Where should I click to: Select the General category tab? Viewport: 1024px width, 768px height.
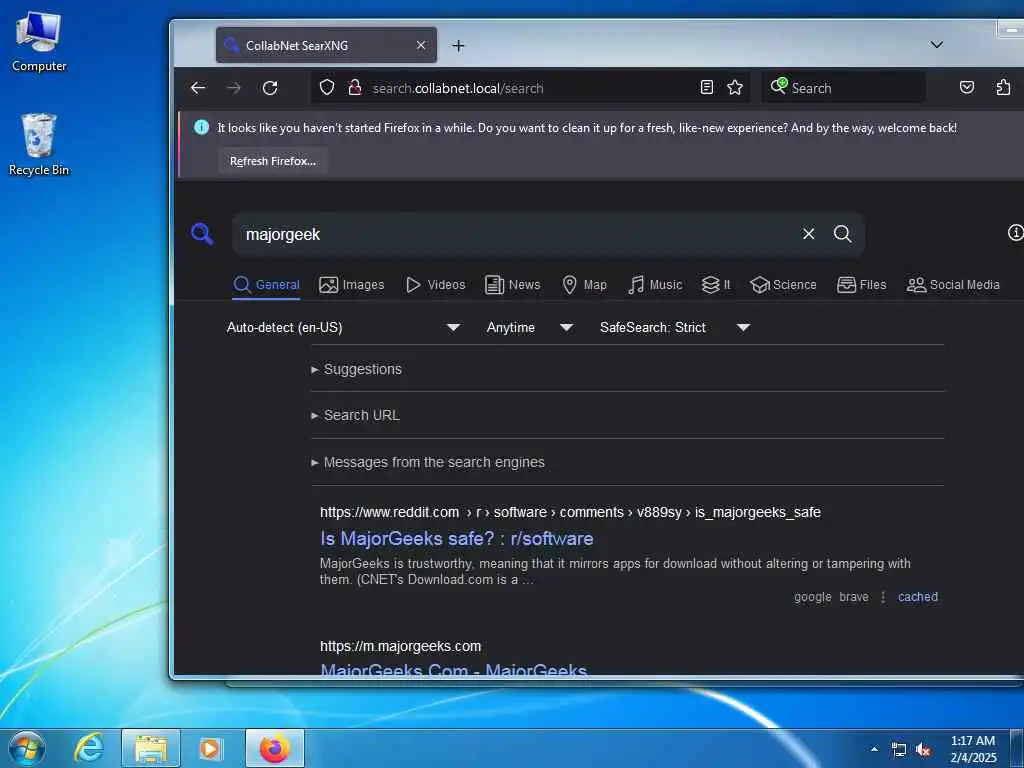[266, 285]
